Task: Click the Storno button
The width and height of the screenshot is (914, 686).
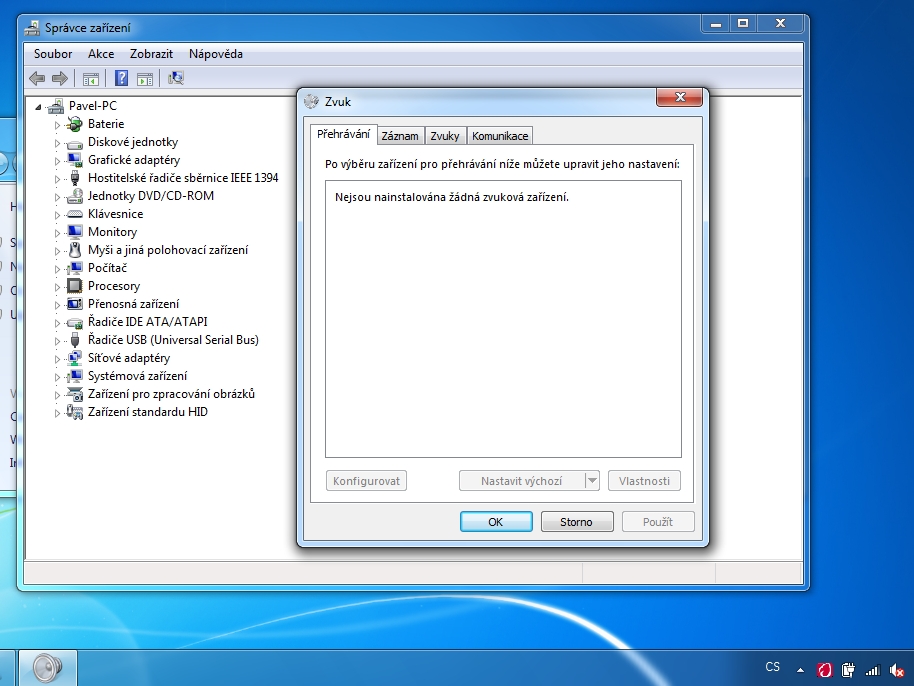Action: (576, 522)
